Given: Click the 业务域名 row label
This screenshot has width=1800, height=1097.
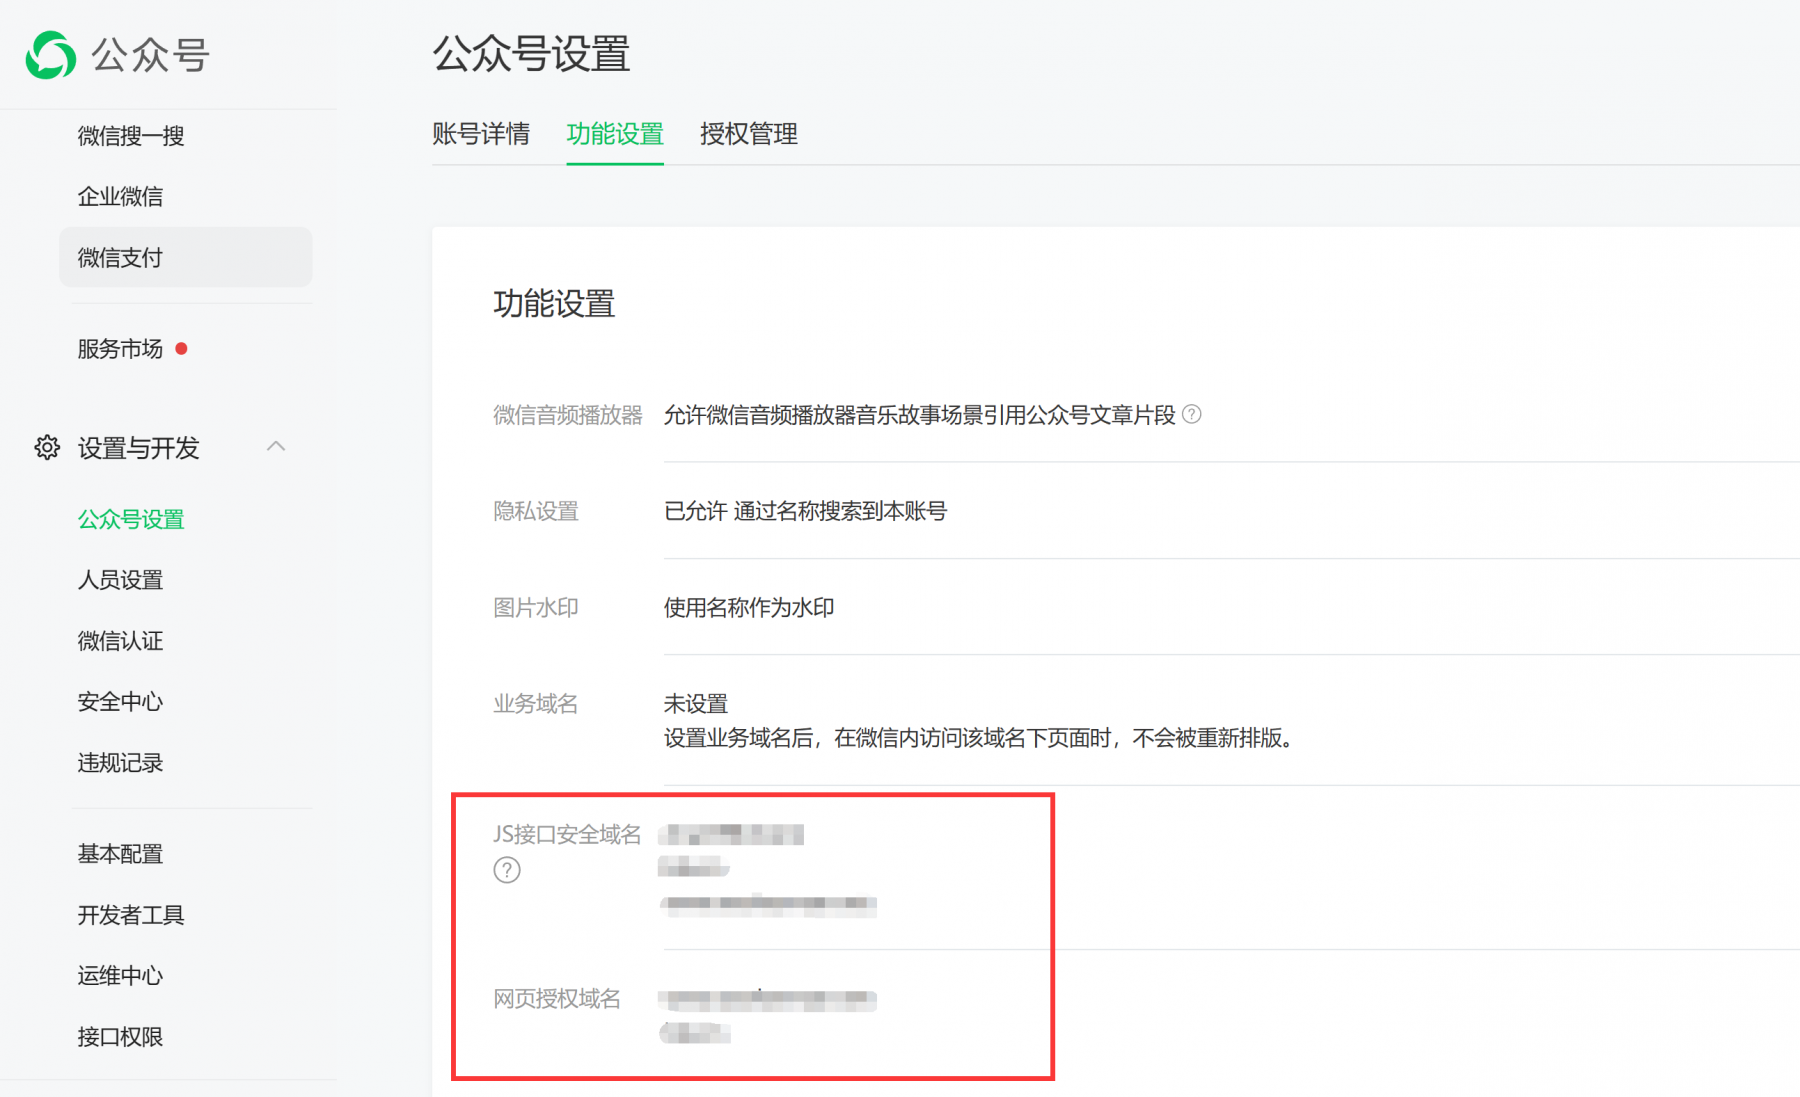Looking at the screenshot, I should 536,704.
